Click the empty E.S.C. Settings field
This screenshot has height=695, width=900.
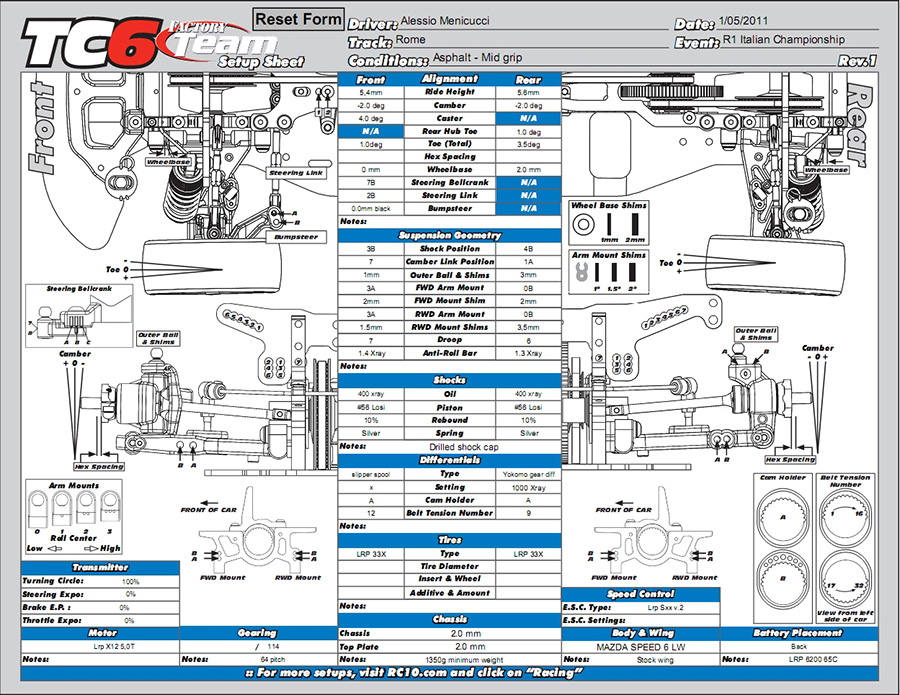pyautogui.click(x=673, y=621)
